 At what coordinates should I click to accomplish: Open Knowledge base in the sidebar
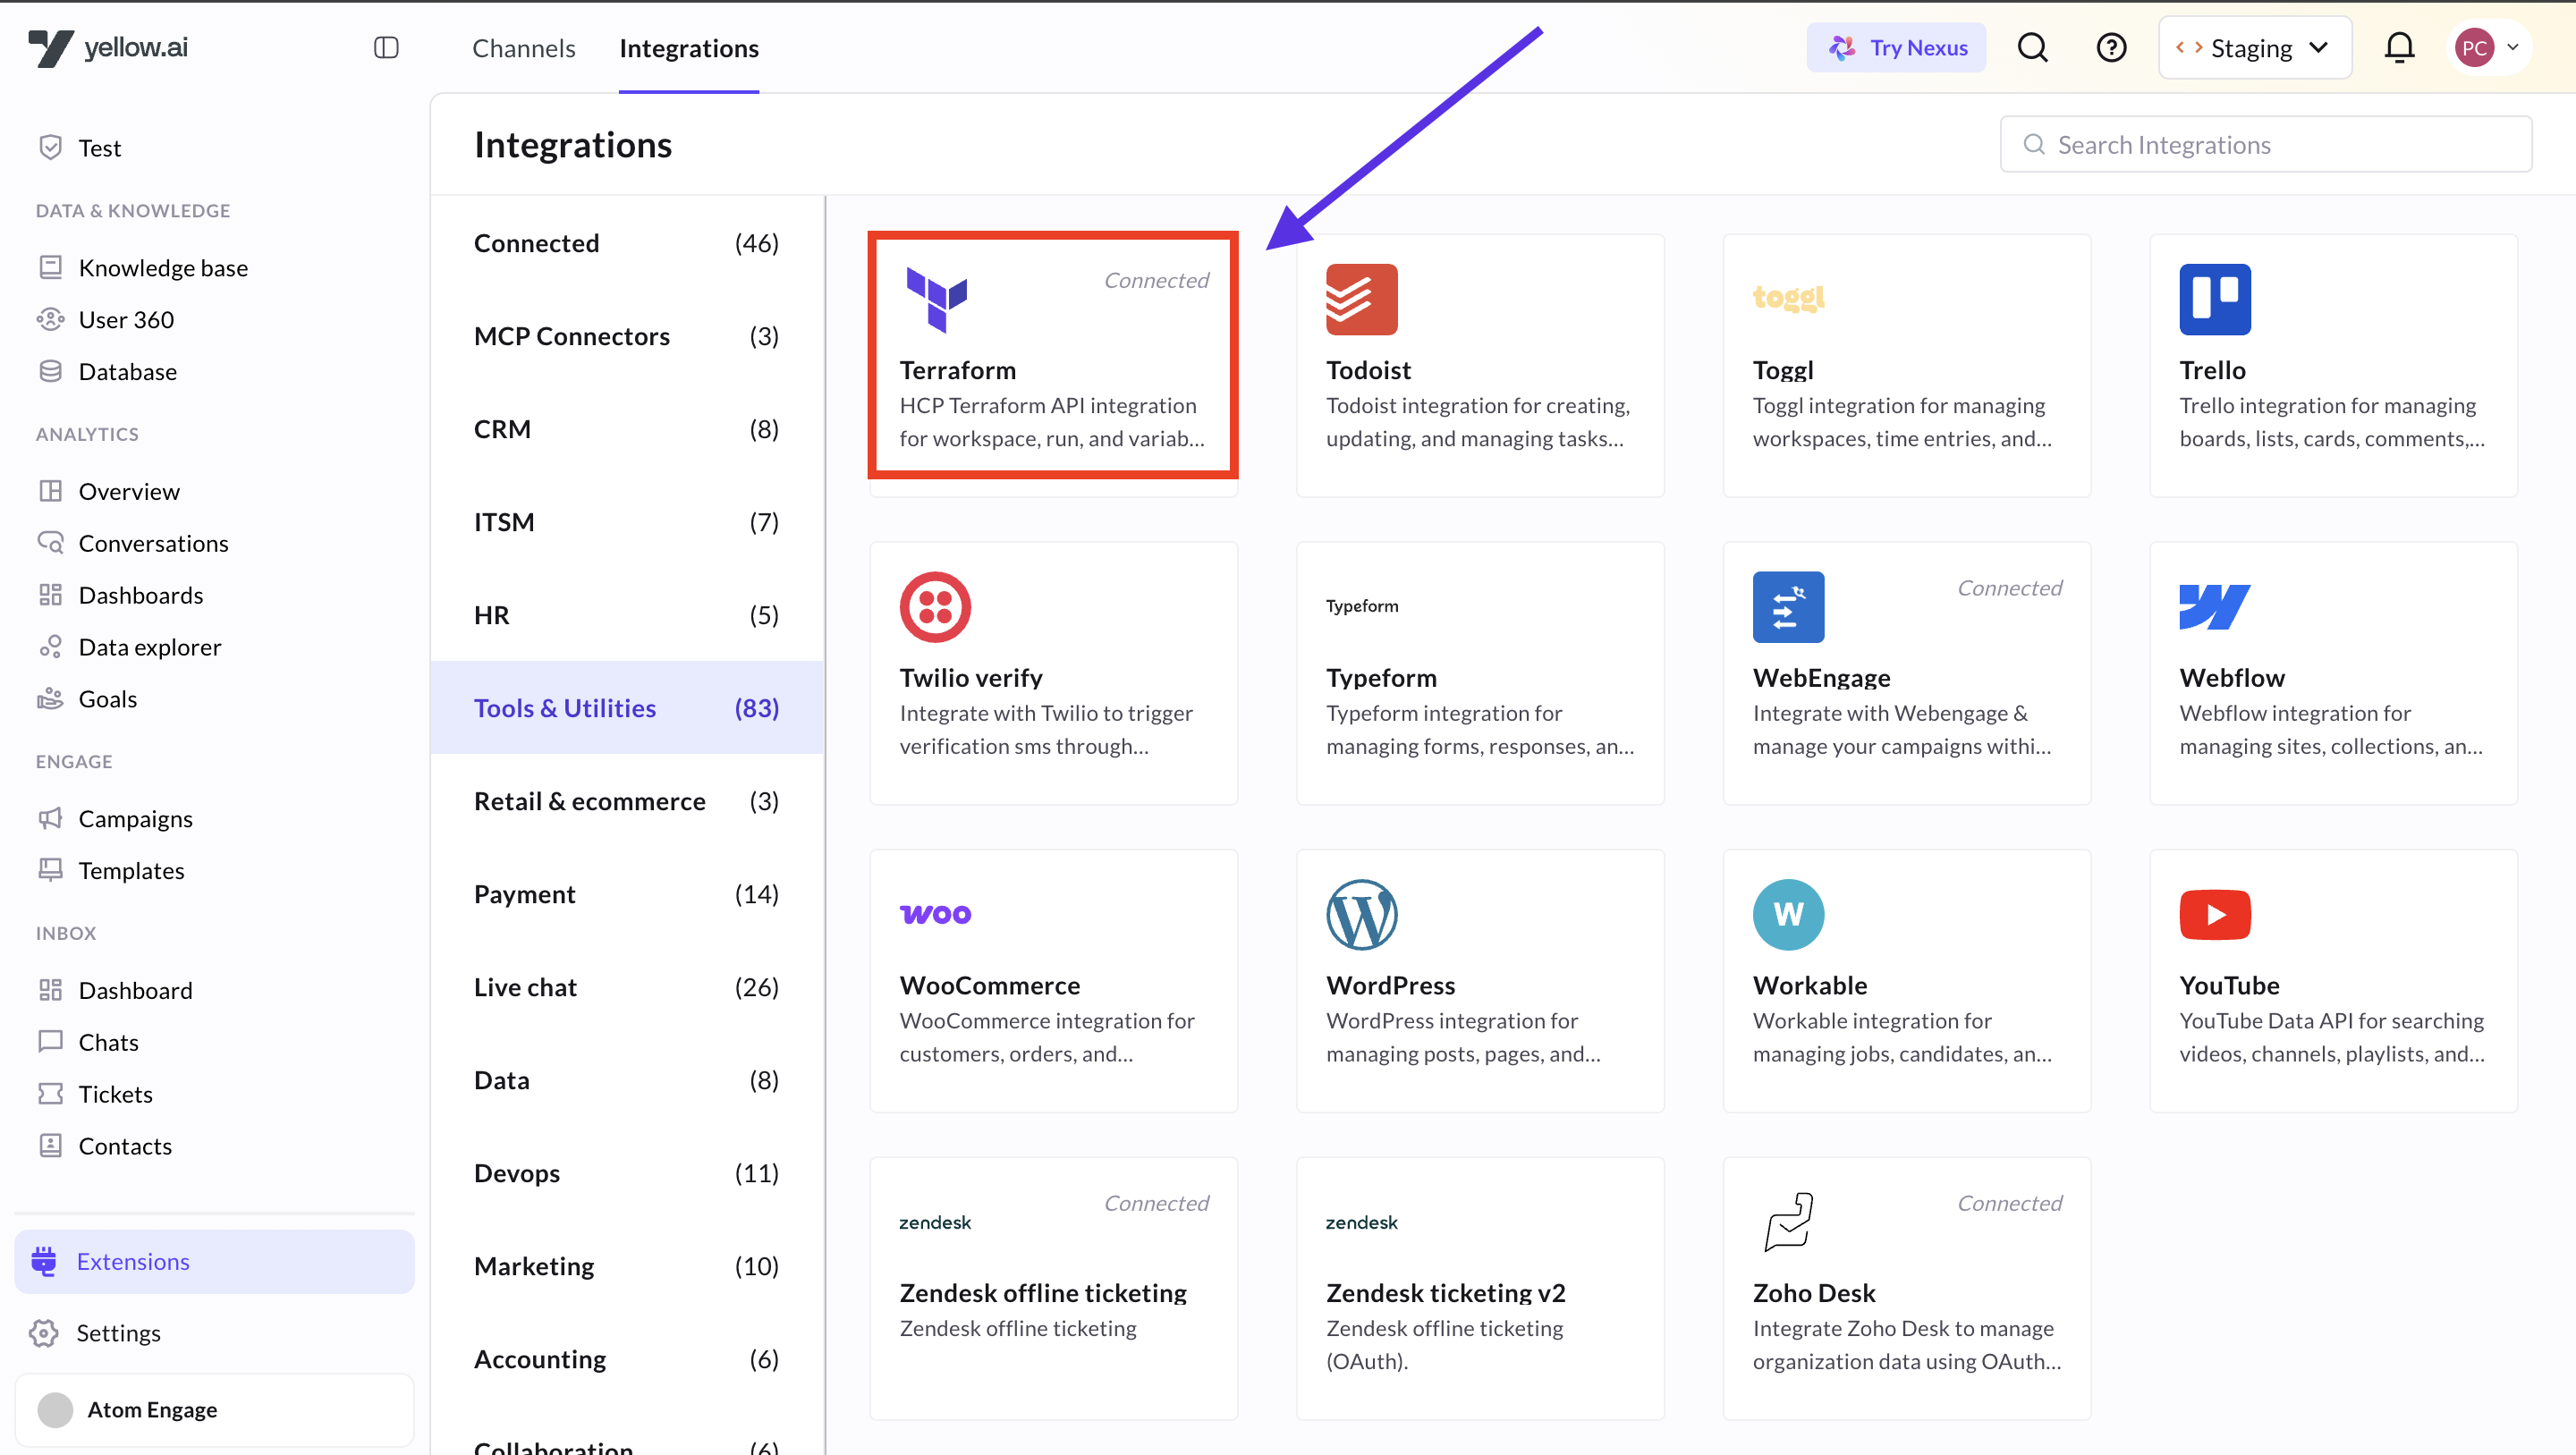click(x=215, y=267)
